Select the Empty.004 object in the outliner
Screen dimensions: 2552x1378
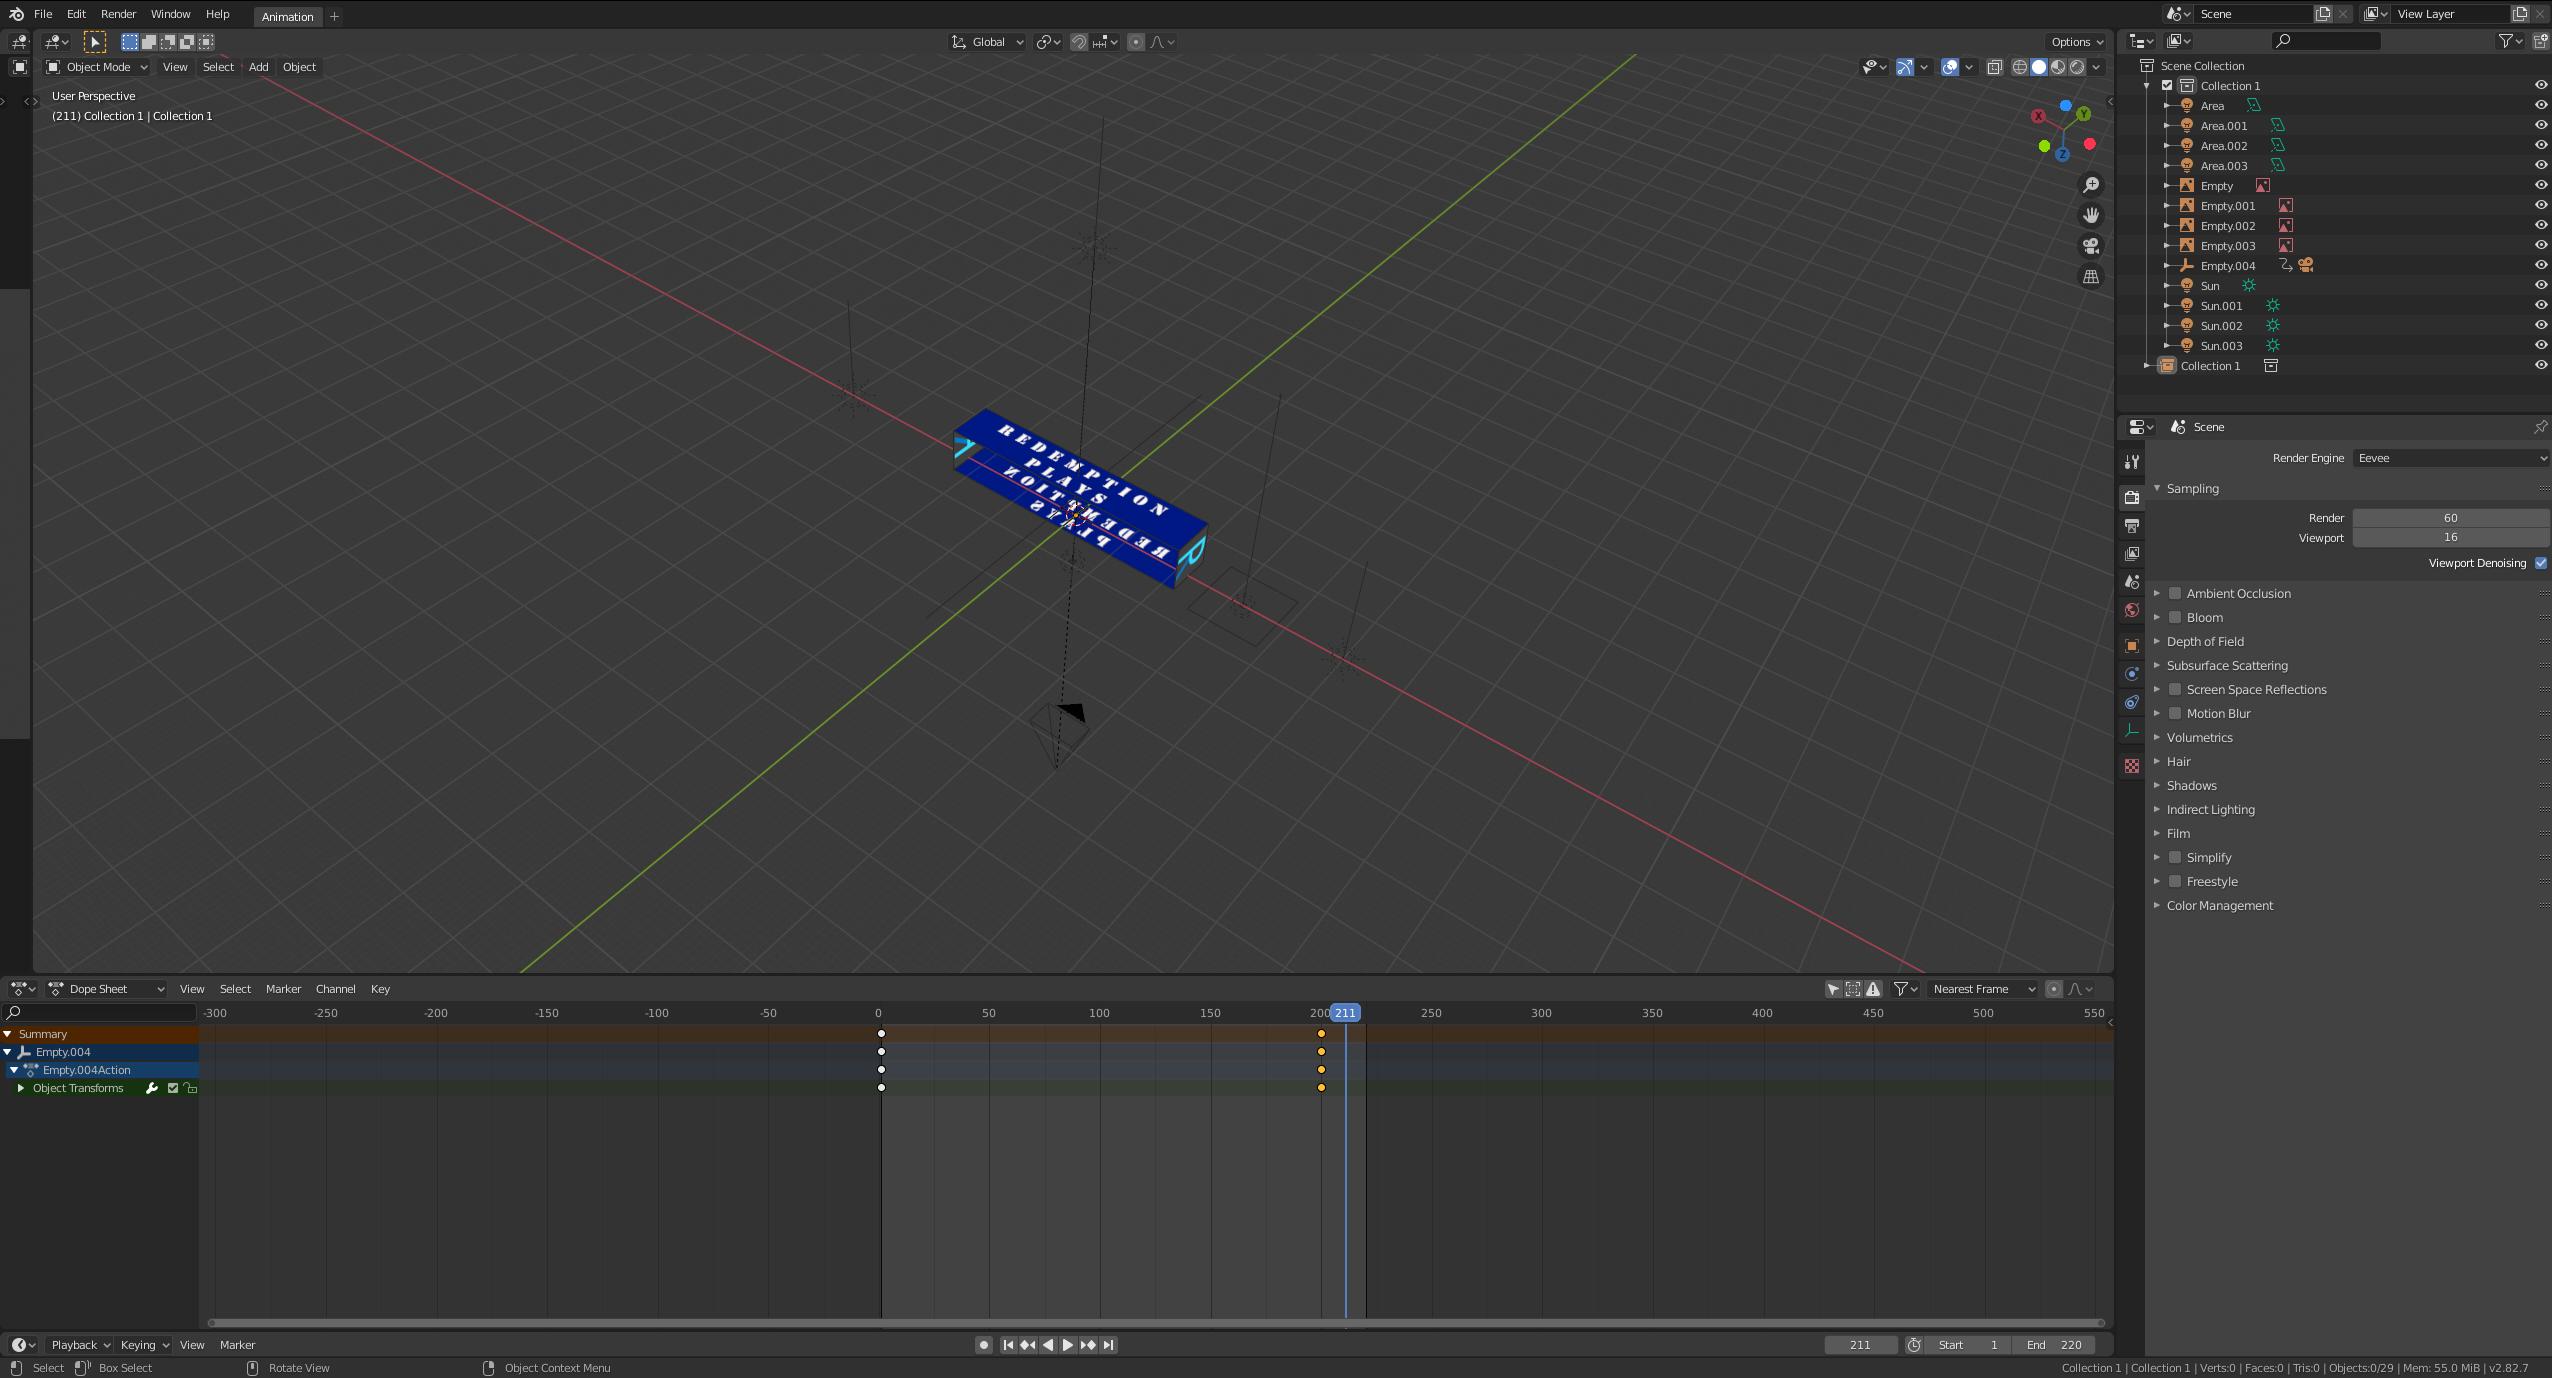coord(2227,265)
